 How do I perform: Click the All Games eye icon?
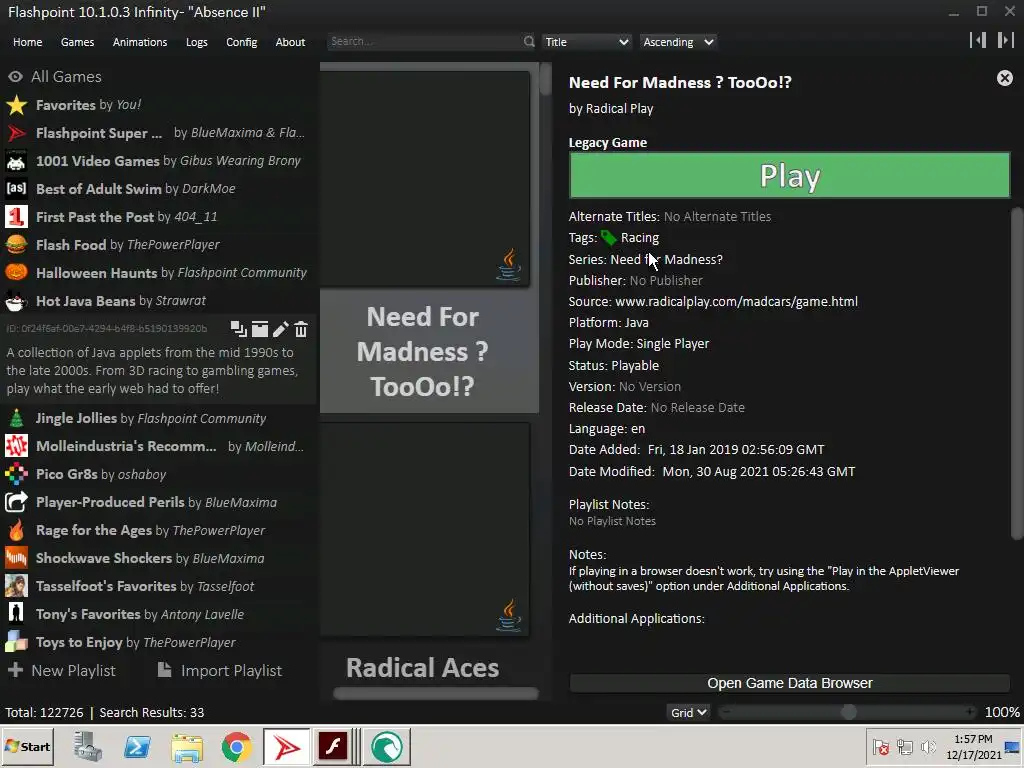coord(16,77)
